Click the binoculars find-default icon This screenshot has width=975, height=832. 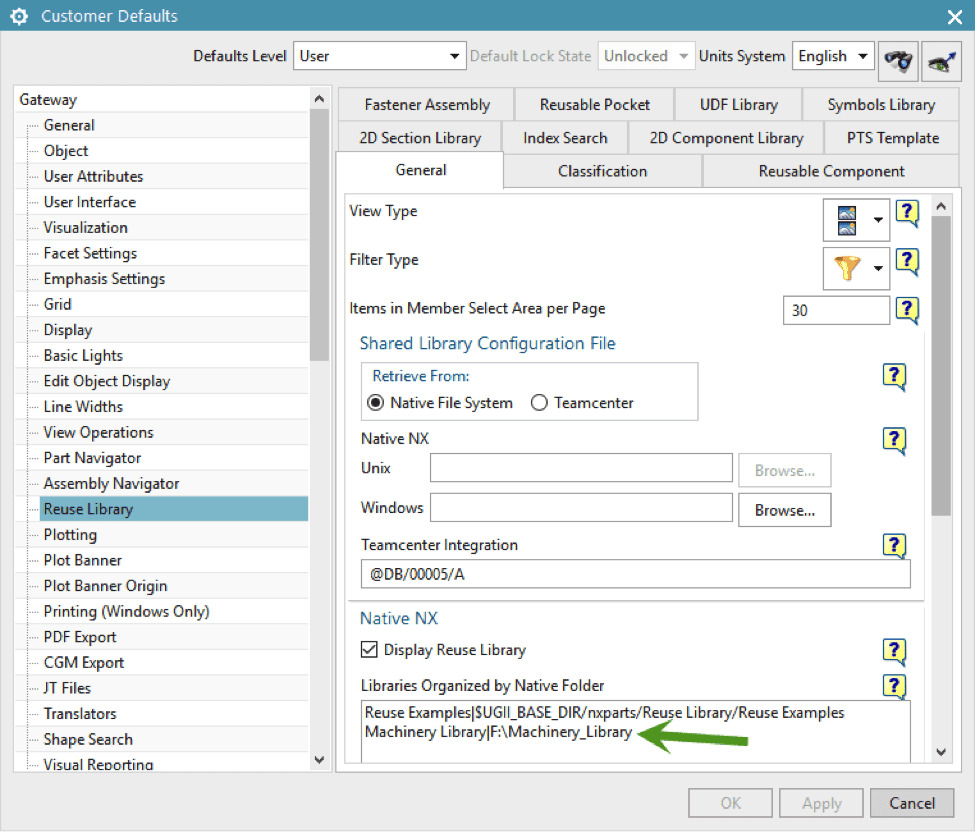pos(898,60)
